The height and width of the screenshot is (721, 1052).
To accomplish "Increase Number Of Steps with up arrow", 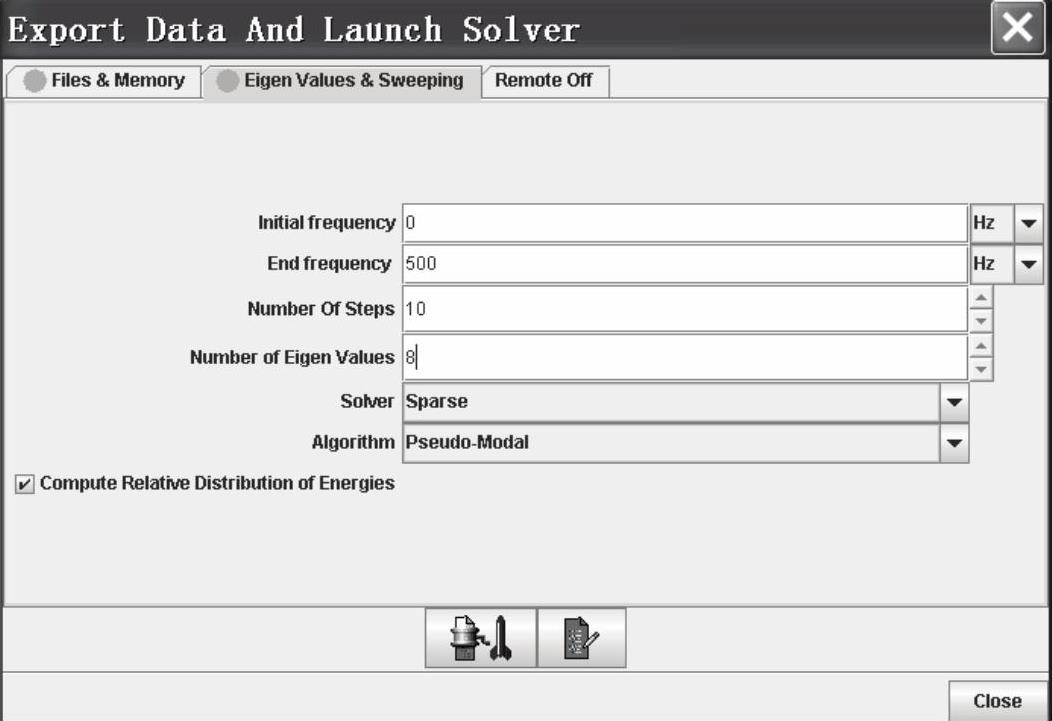I will click(981, 298).
